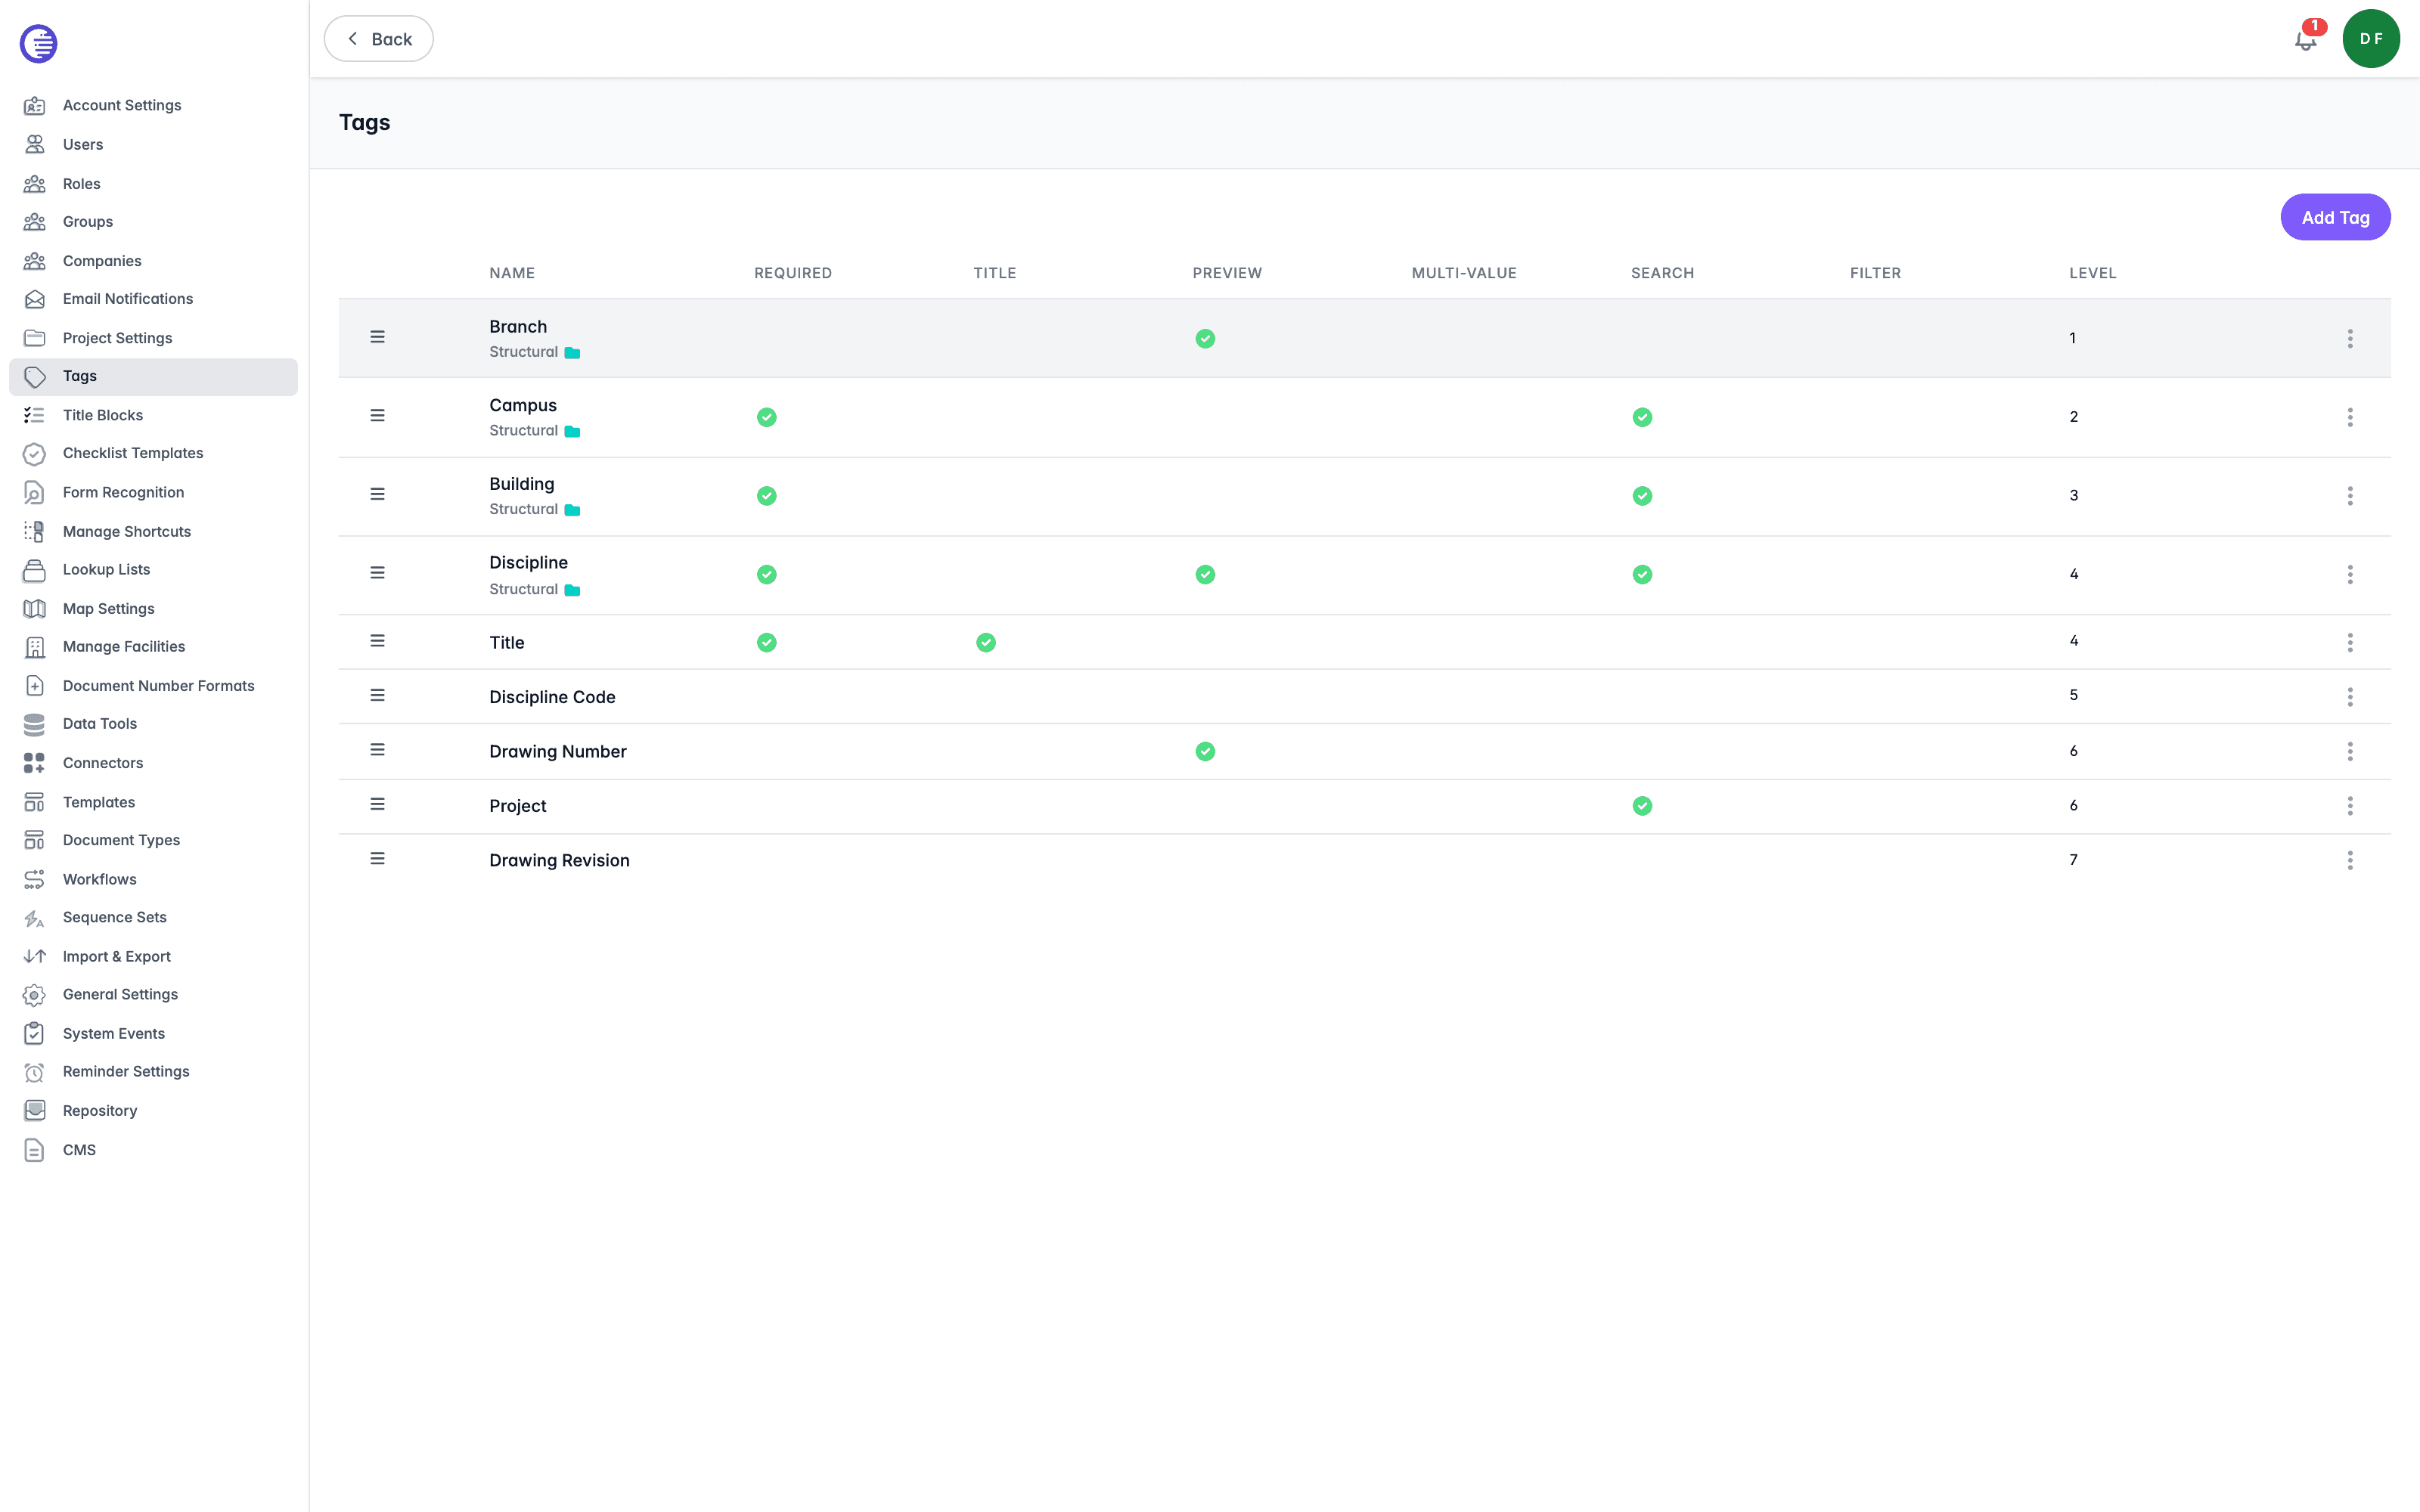Open the CMS link in sidebar

79,1150
